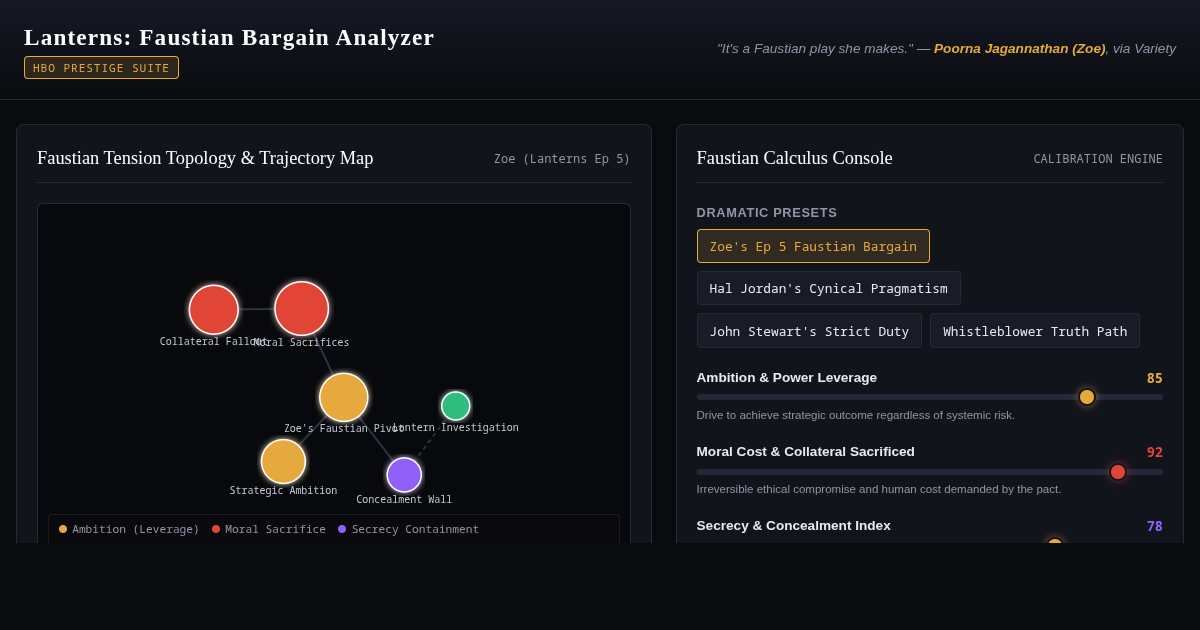The height and width of the screenshot is (630, 1200).
Task: Click the Moral Cost & Collateral Sacrificed slider handle
Action: pyautogui.click(x=1118, y=472)
